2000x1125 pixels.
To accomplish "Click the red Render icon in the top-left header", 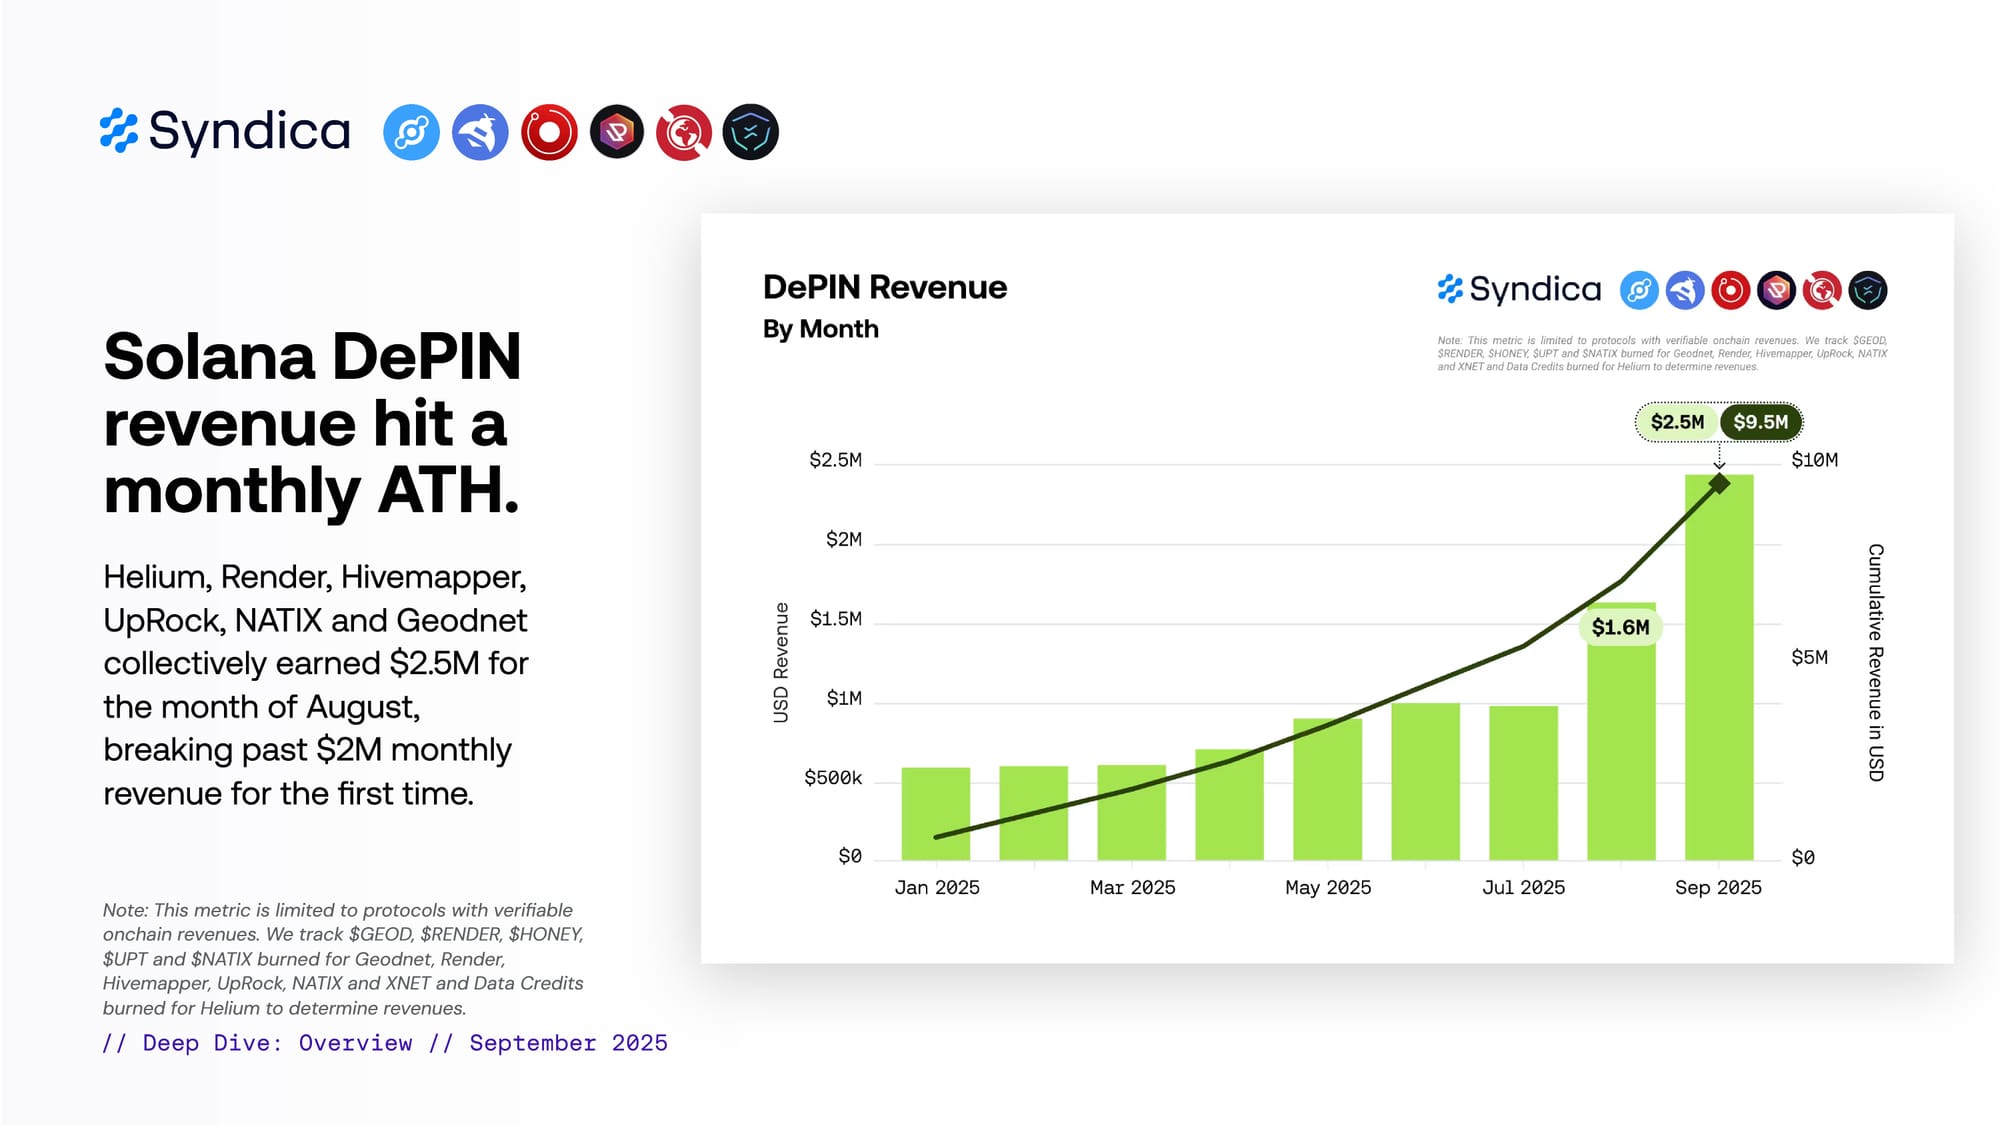I will pos(549,132).
